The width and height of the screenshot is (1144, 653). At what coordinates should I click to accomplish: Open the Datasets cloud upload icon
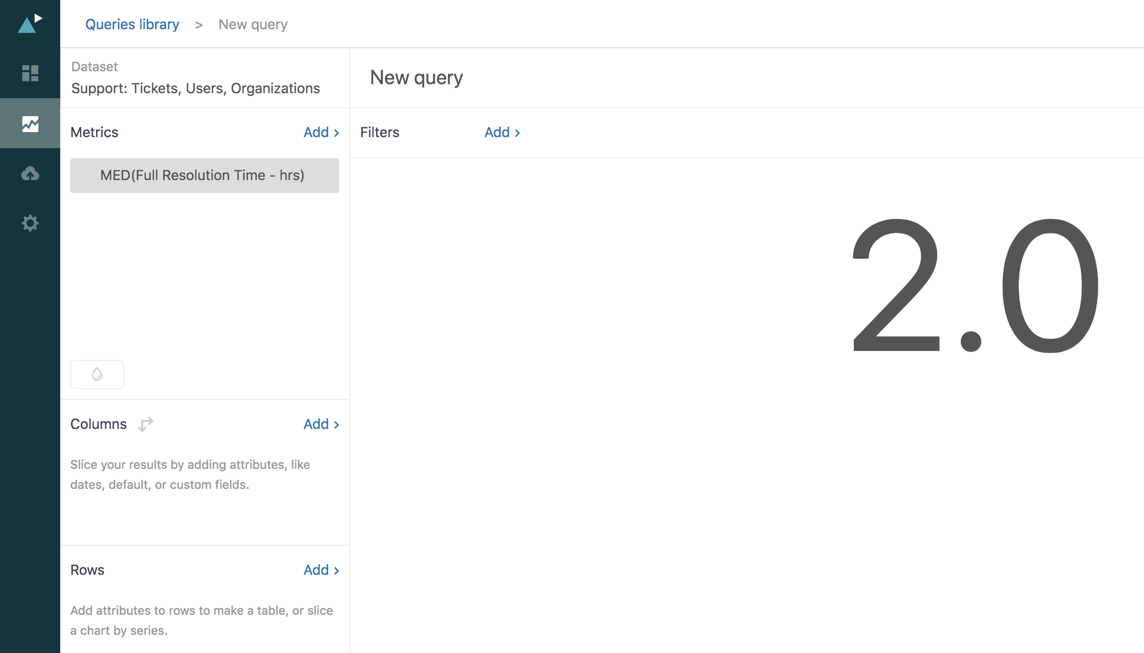tap(30, 173)
